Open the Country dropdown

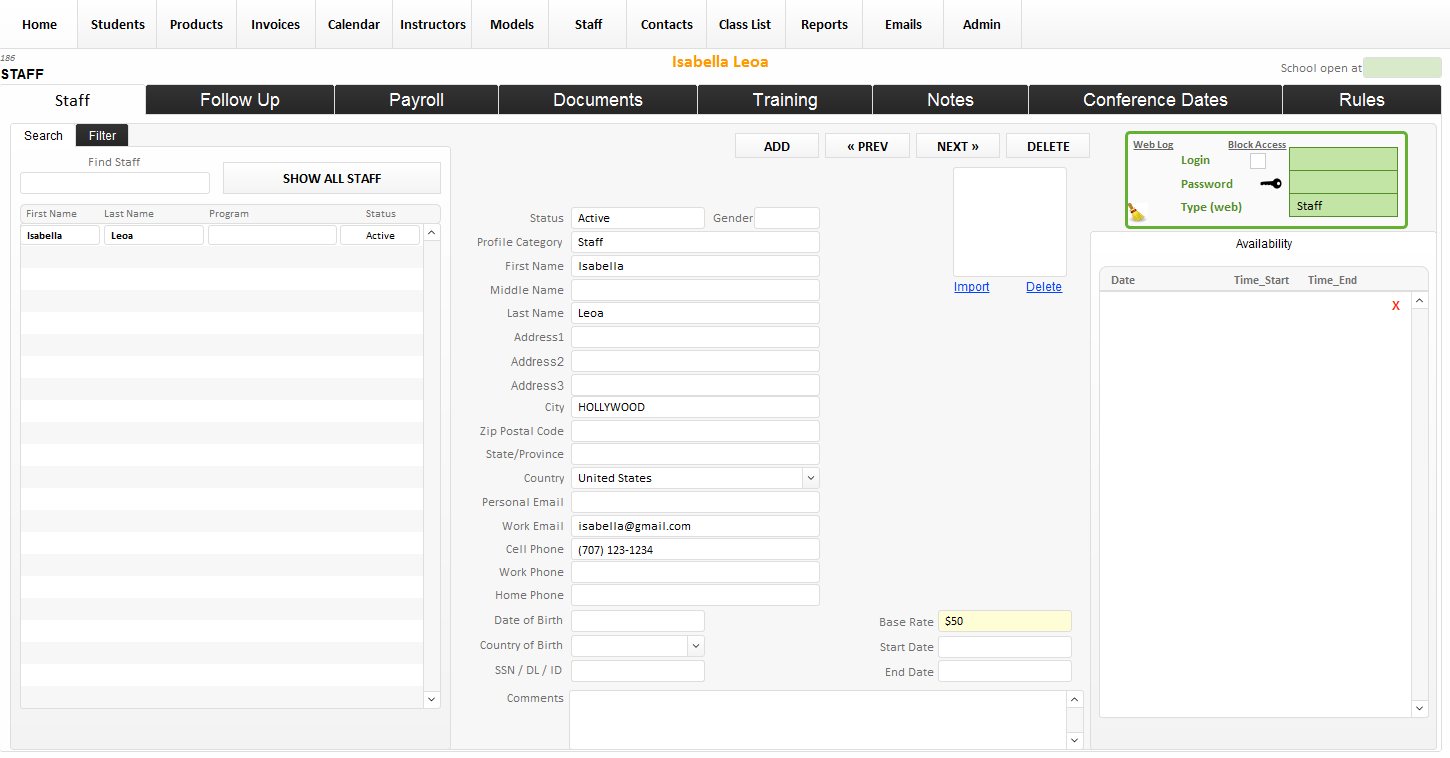coord(810,478)
